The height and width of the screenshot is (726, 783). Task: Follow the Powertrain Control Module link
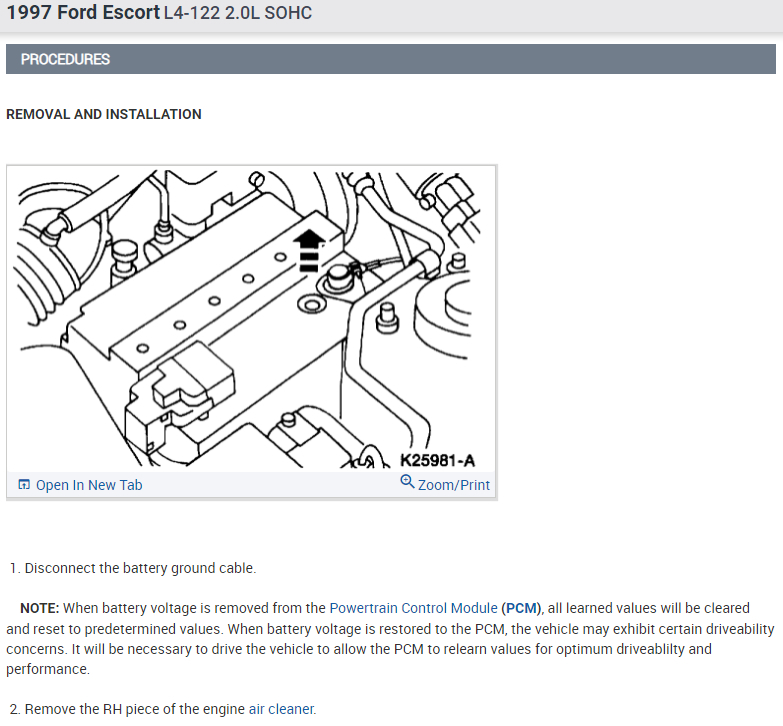click(413, 608)
